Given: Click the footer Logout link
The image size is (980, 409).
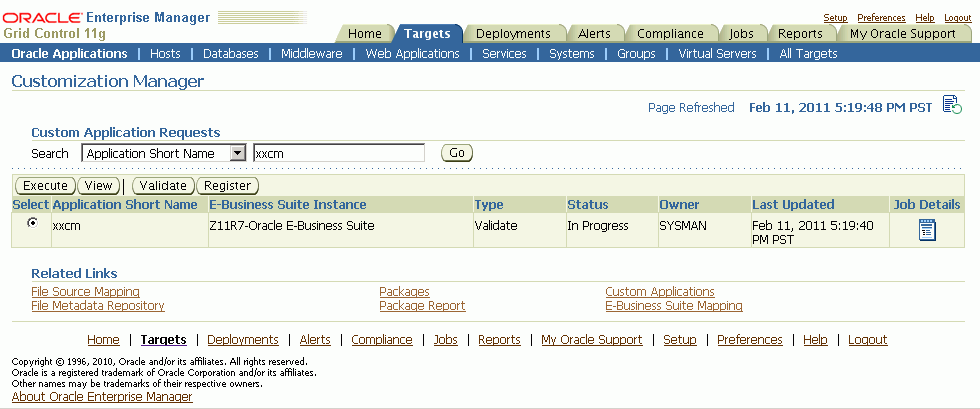Looking at the screenshot, I should (x=868, y=340).
